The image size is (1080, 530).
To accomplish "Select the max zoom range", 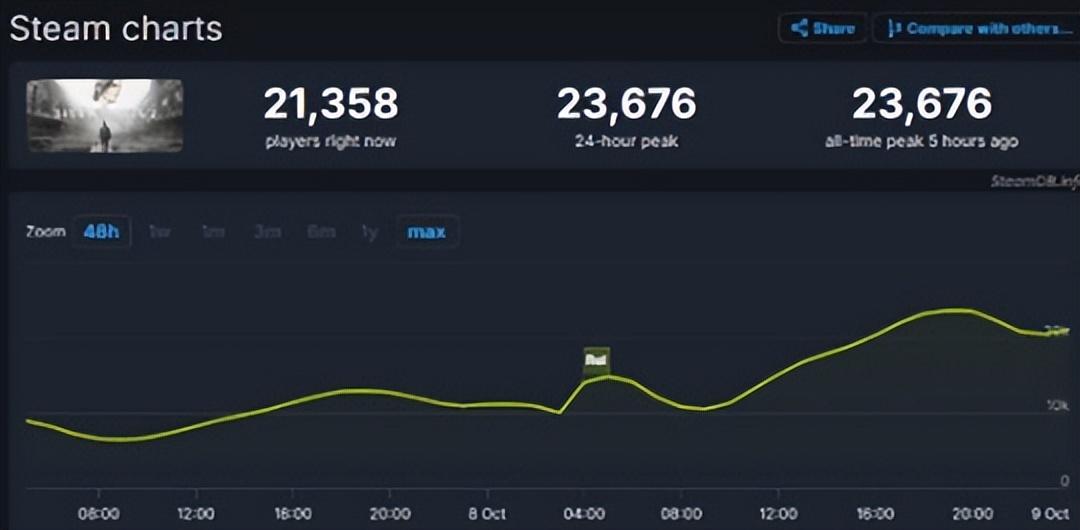I will pyautogui.click(x=427, y=232).
